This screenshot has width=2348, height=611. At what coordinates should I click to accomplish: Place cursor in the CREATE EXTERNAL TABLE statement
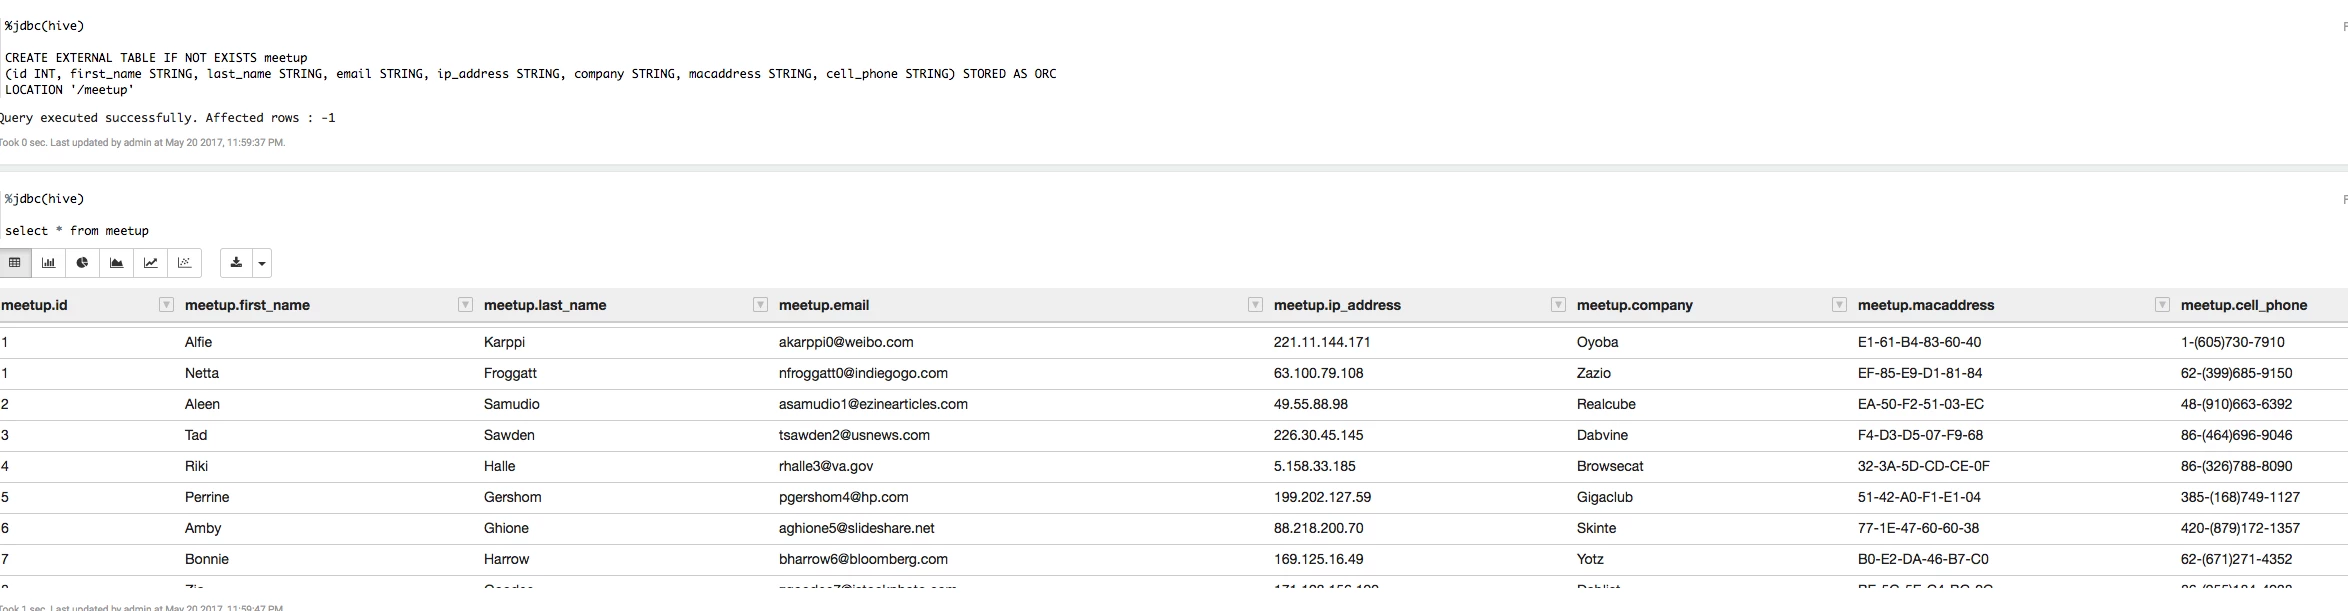[x=530, y=74]
